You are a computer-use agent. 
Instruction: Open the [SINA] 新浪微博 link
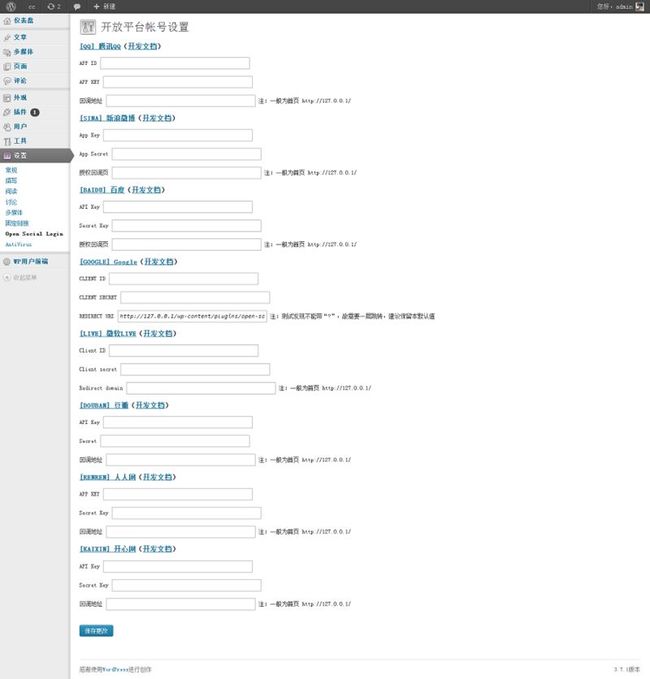click(107, 118)
